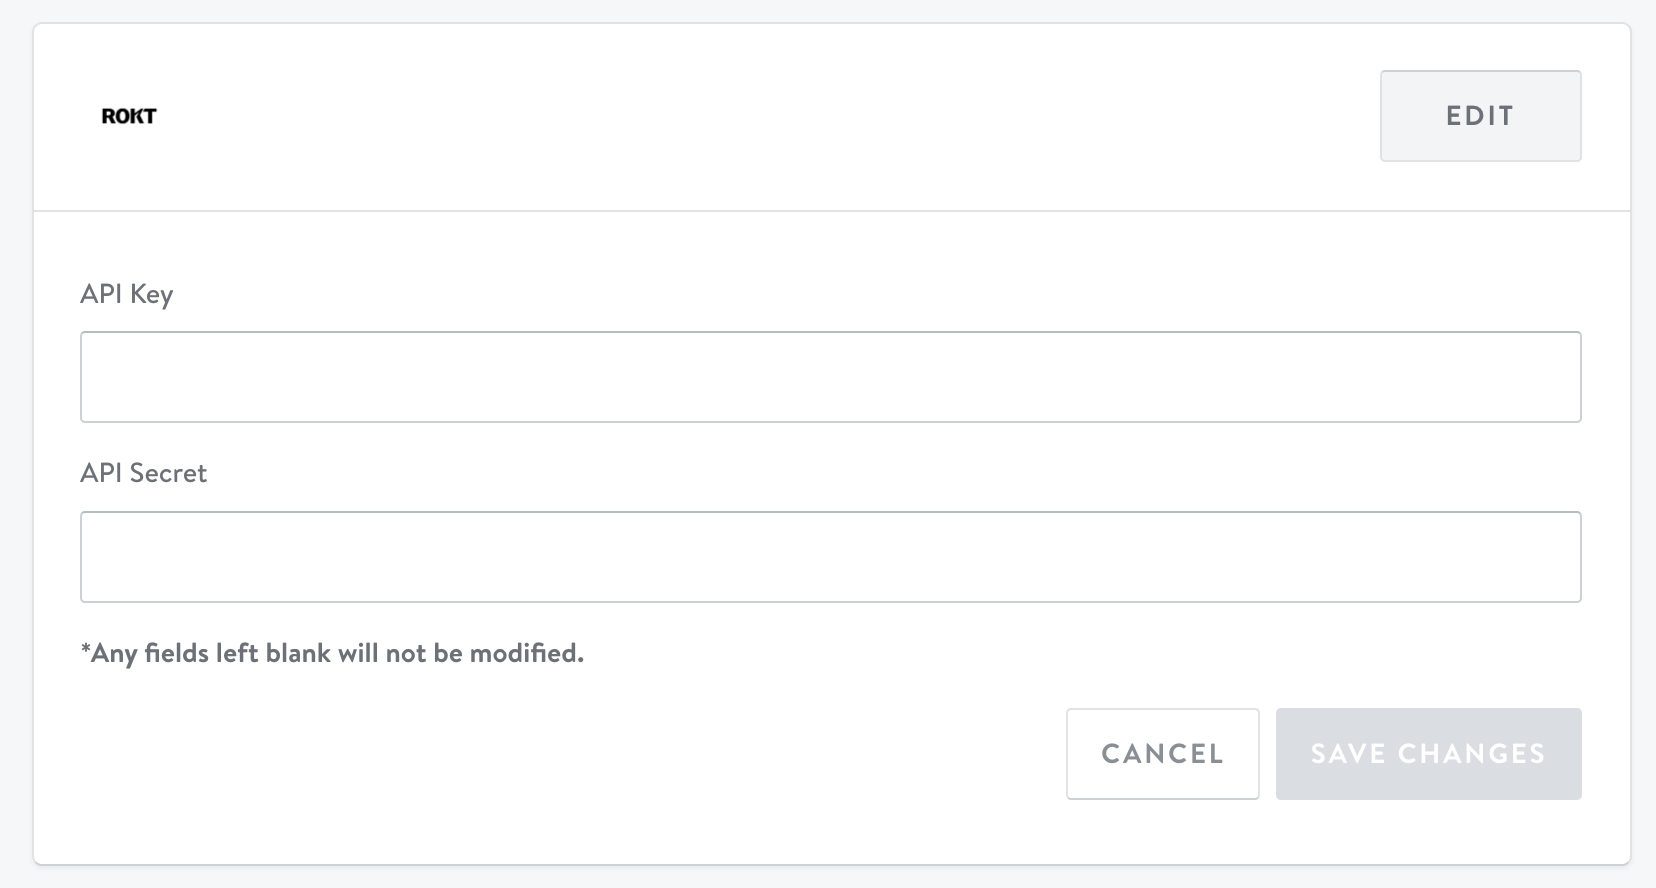
Task: Click the API Key label
Action: [127, 294]
